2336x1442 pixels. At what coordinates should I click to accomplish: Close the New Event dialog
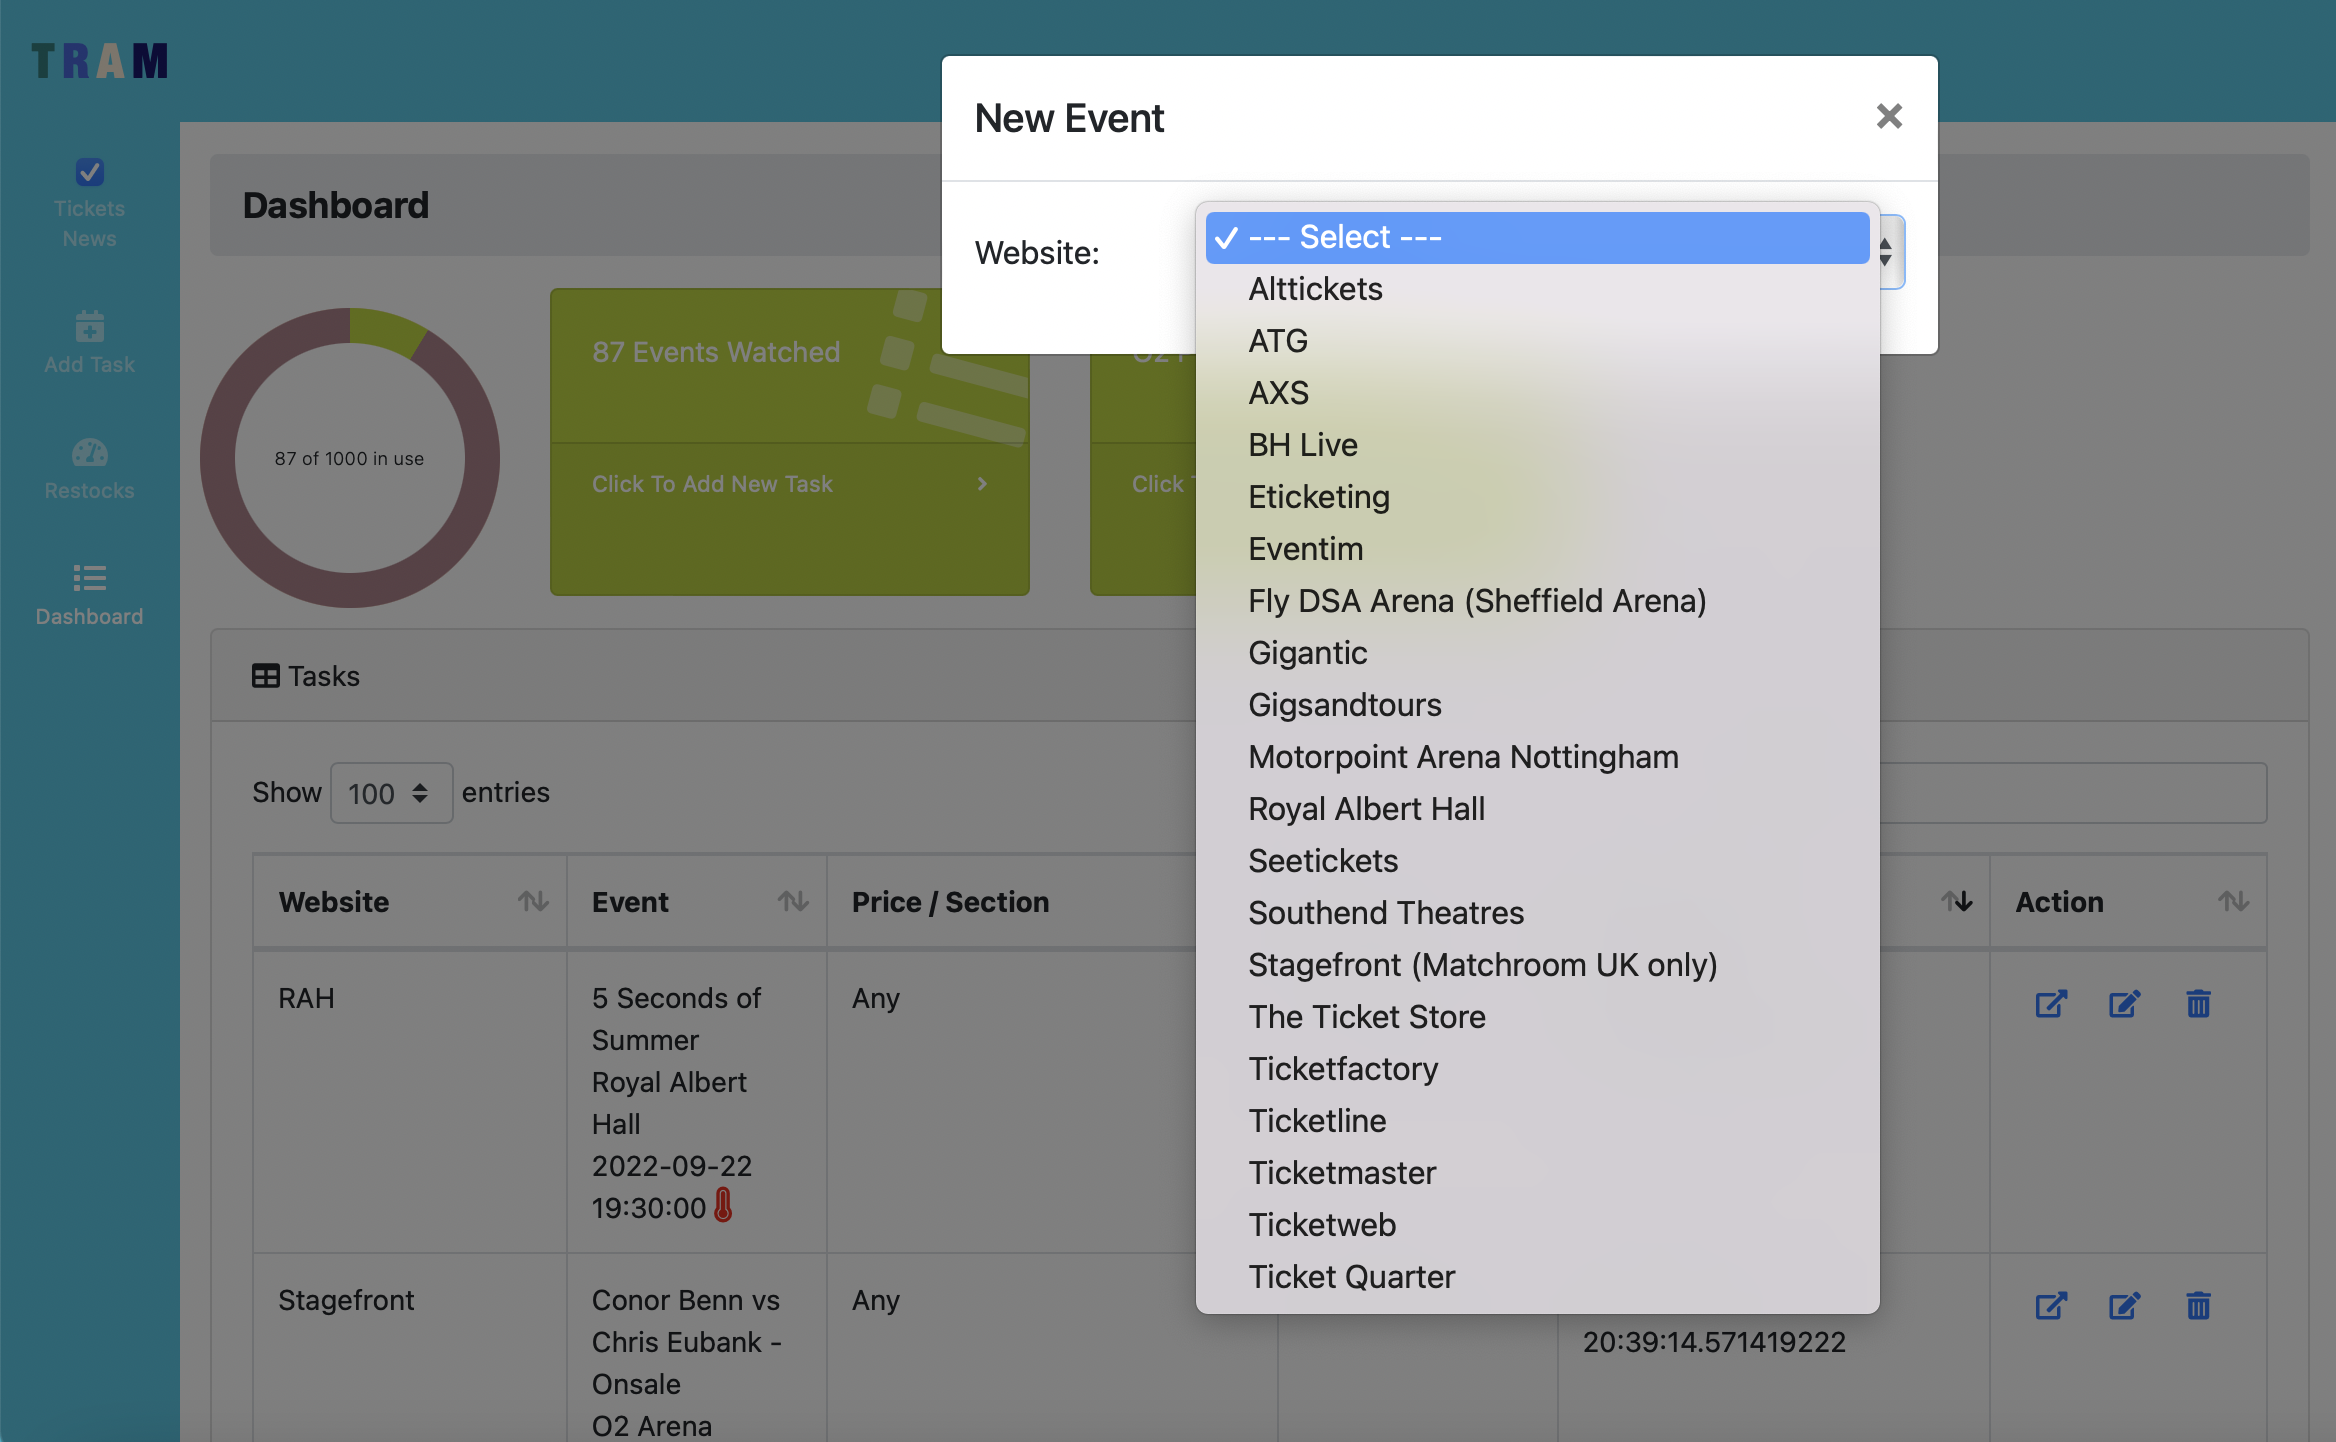point(1888,117)
